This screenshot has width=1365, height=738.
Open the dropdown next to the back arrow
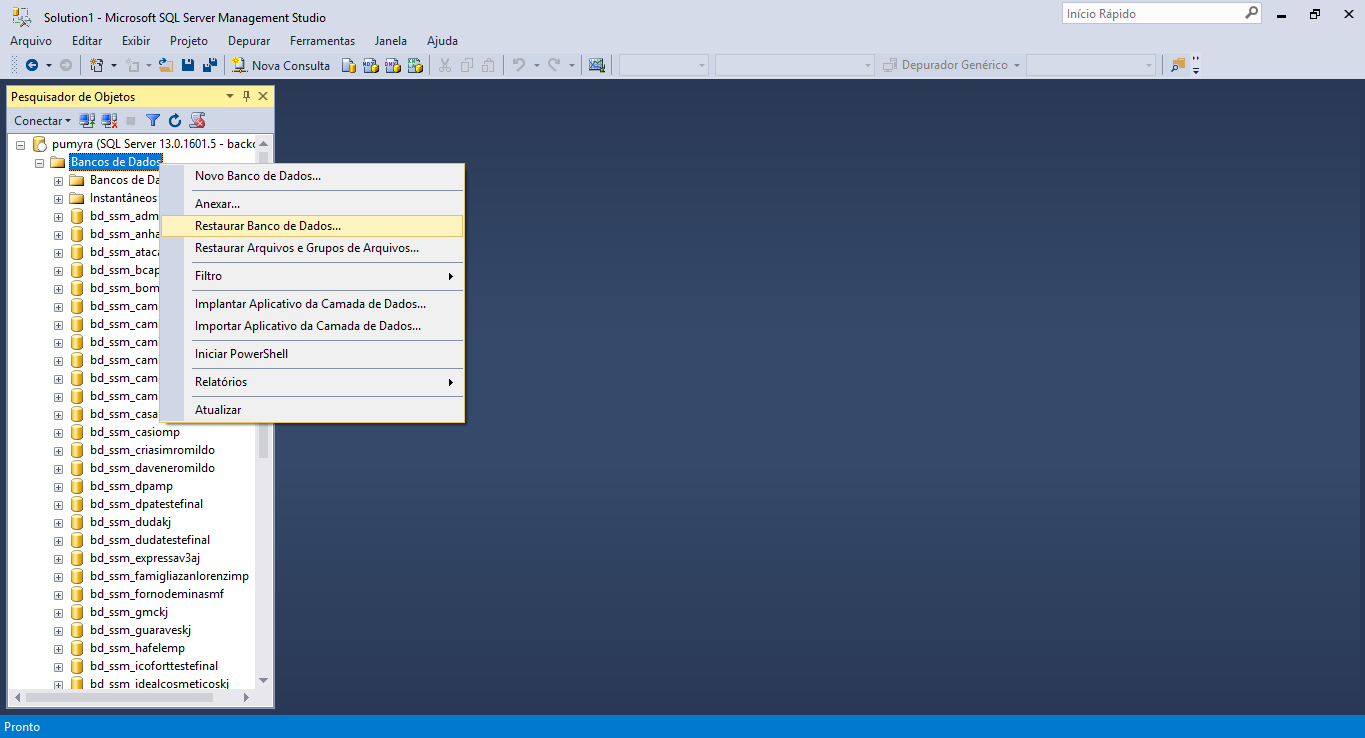coord(48,65)
